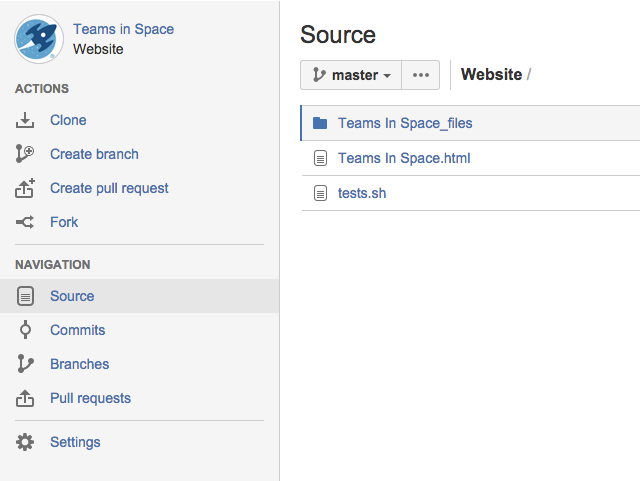Click the Create branch icon
Image resolution: width=641 pixels, height=481 pixels.
(x=26, y=154)
